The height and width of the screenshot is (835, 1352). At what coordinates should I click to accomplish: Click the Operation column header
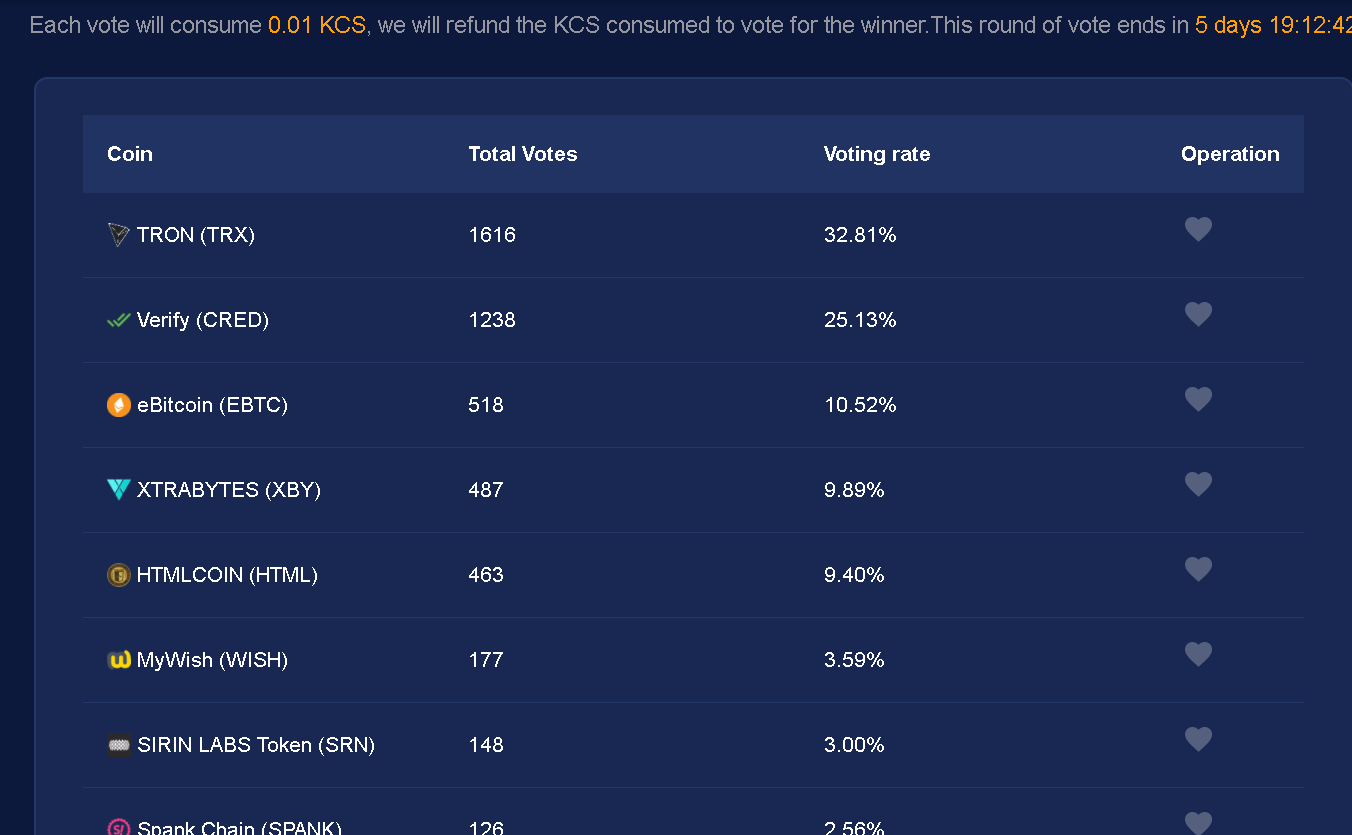(1230, 154)
